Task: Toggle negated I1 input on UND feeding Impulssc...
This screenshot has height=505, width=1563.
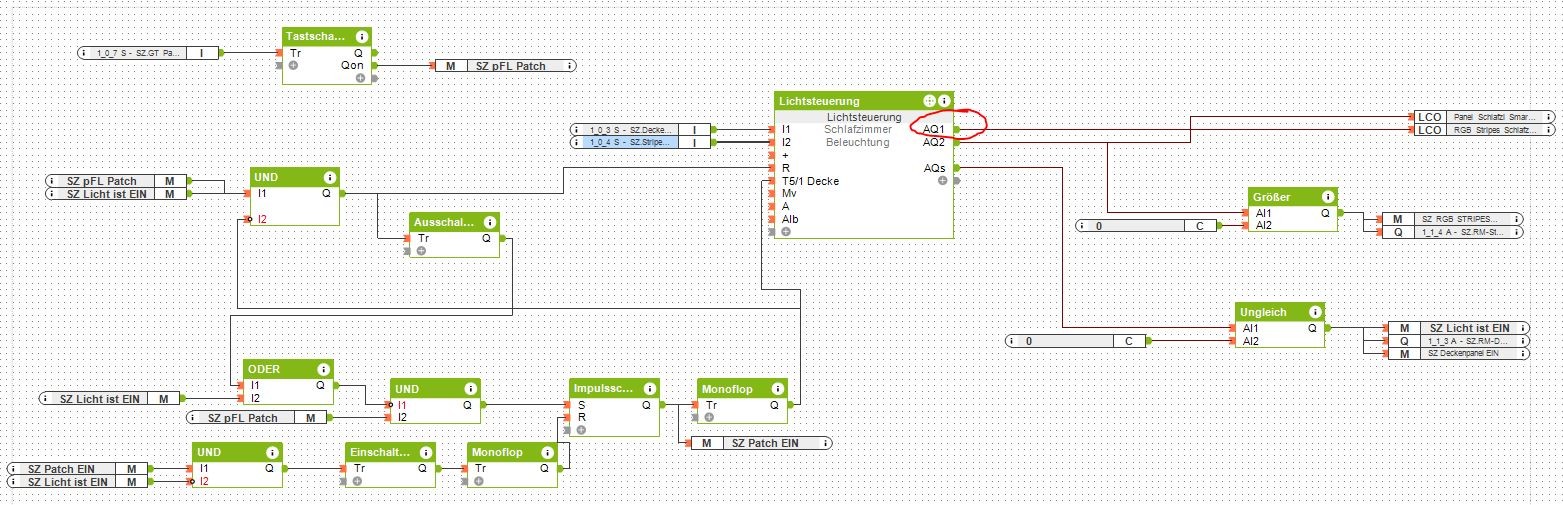Action: (391, 405)
